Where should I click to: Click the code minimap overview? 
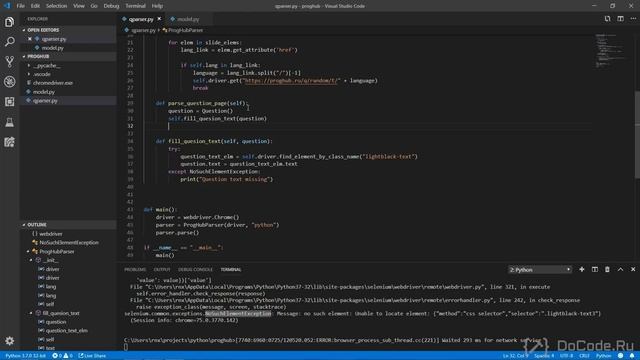(x=611, y=51)
